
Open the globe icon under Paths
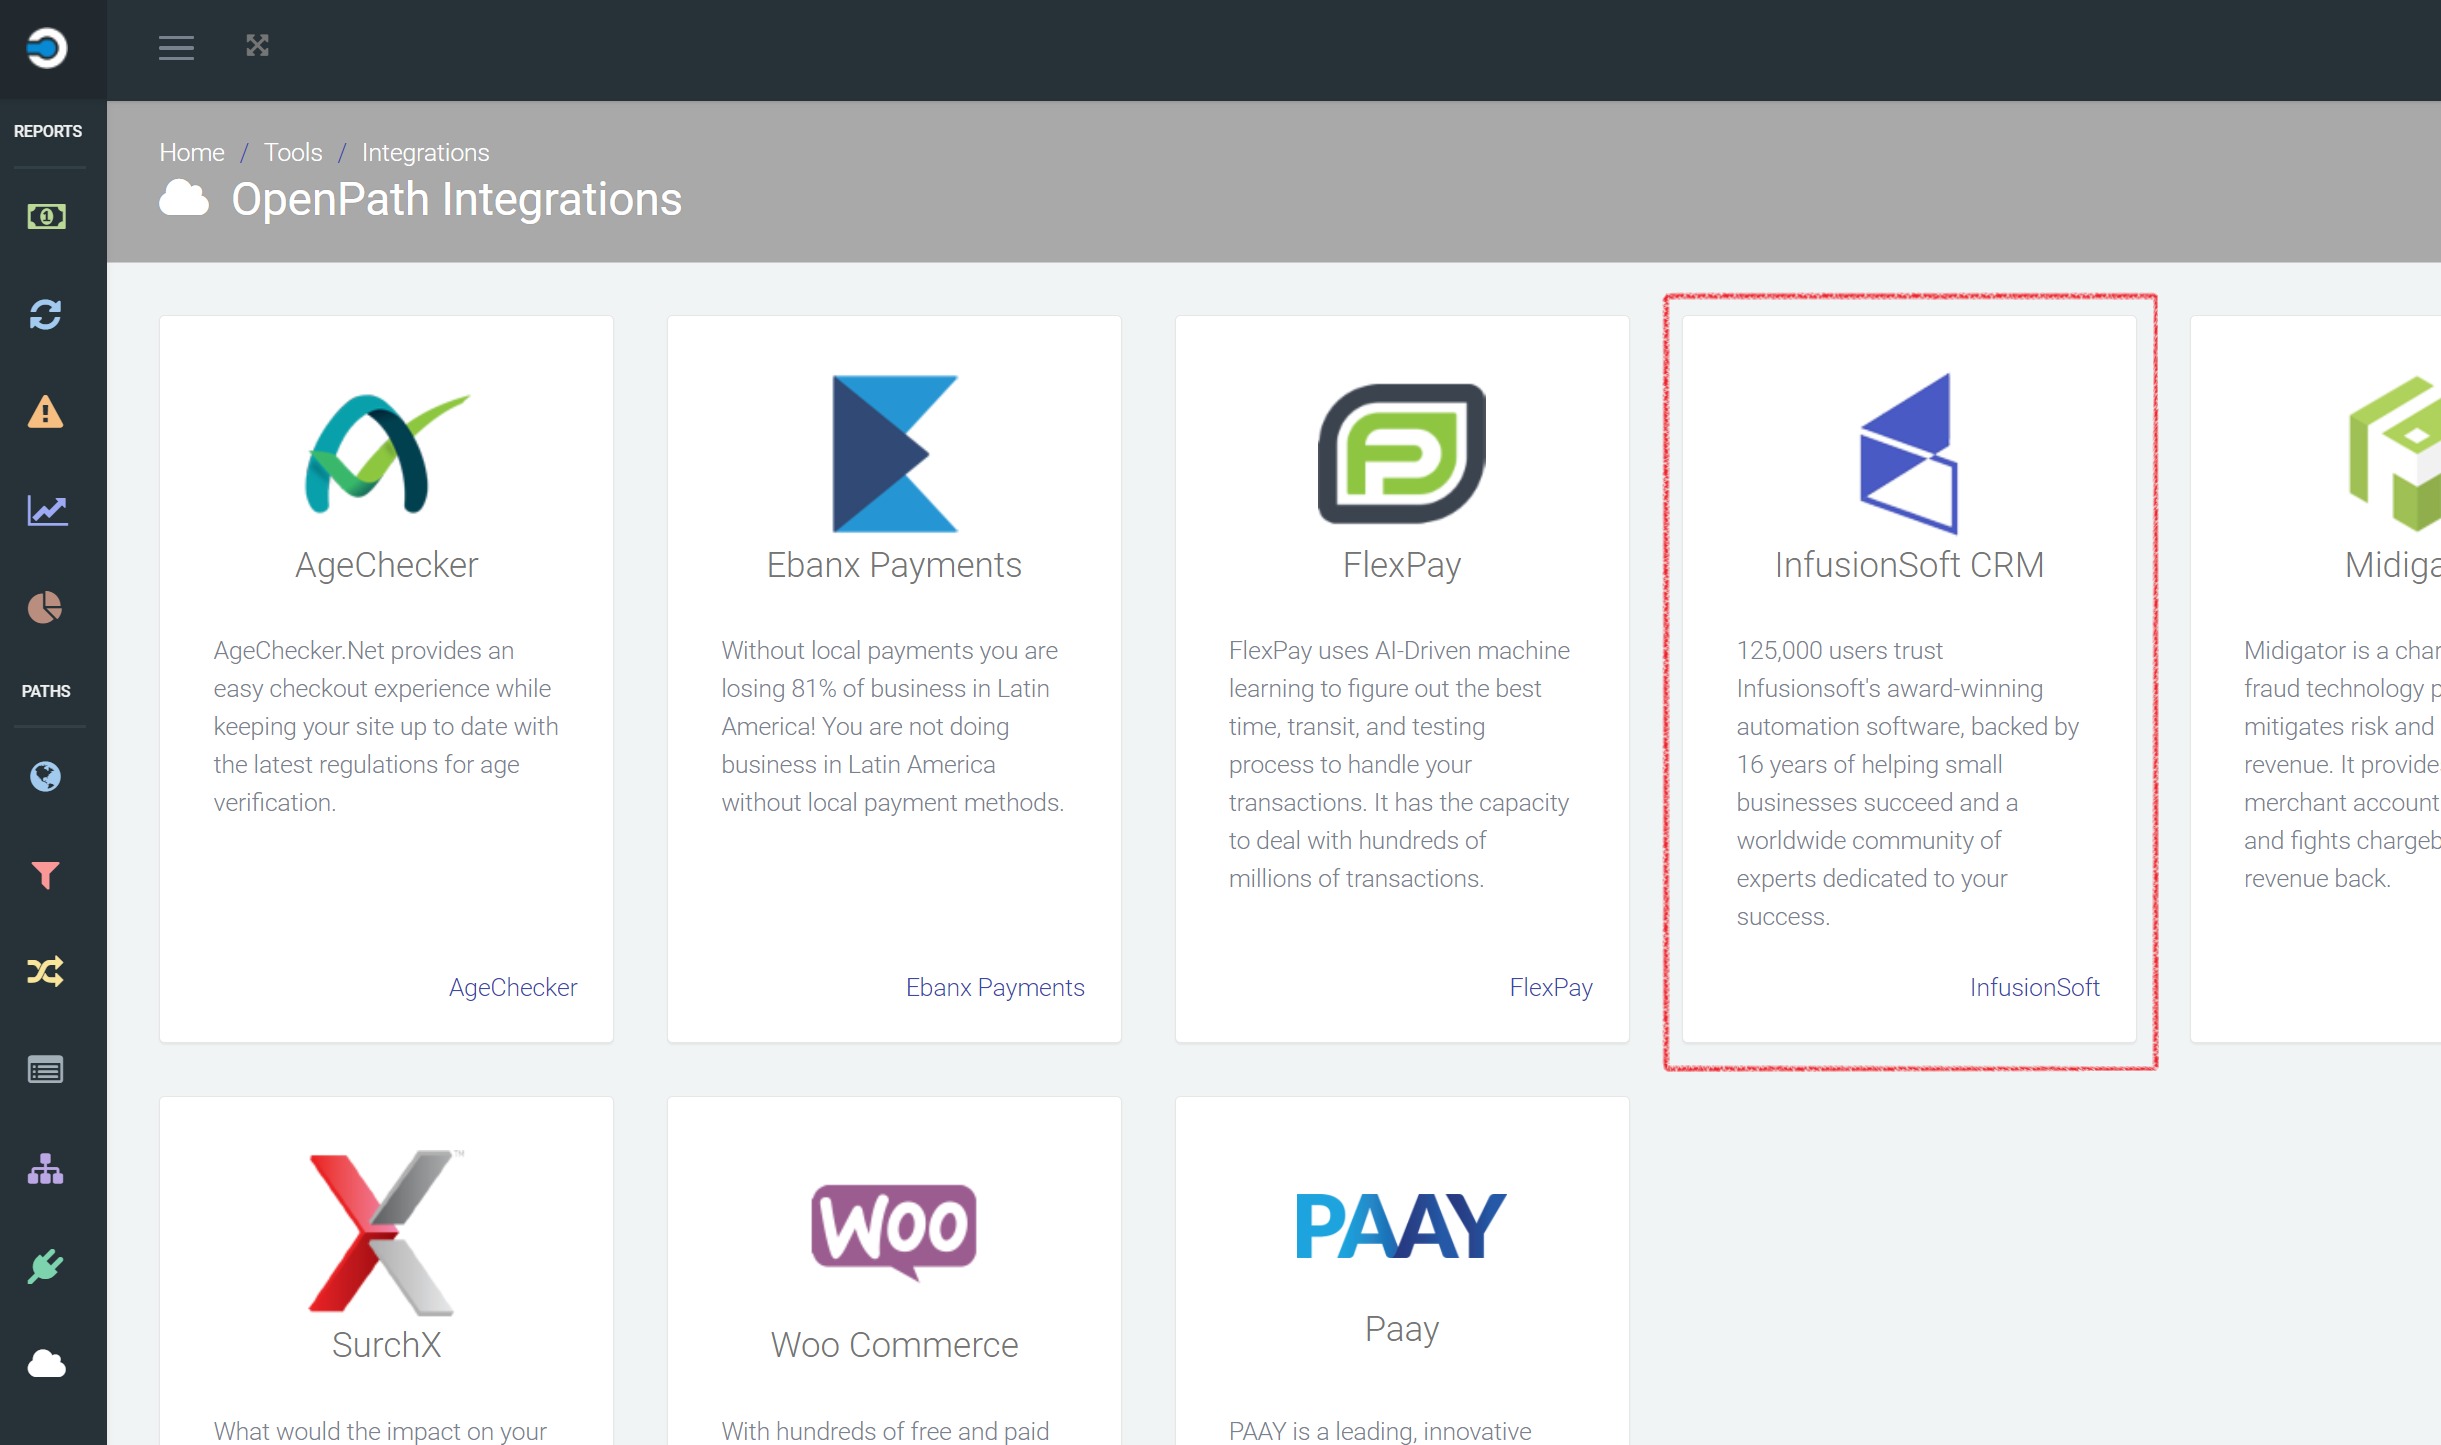click(x=45, y=776)
